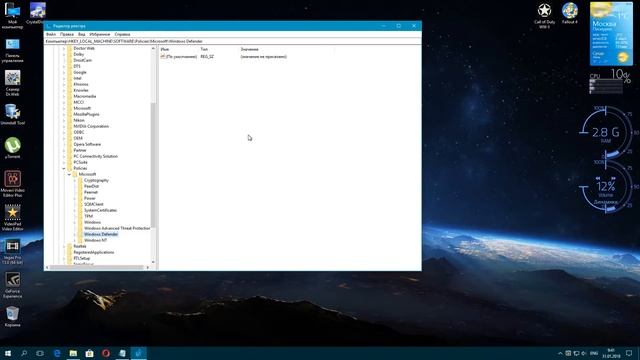Viewport: 640px width, 360px height.
Task: Open the Мой компьютер desktop icon
Action: (12, 16)
